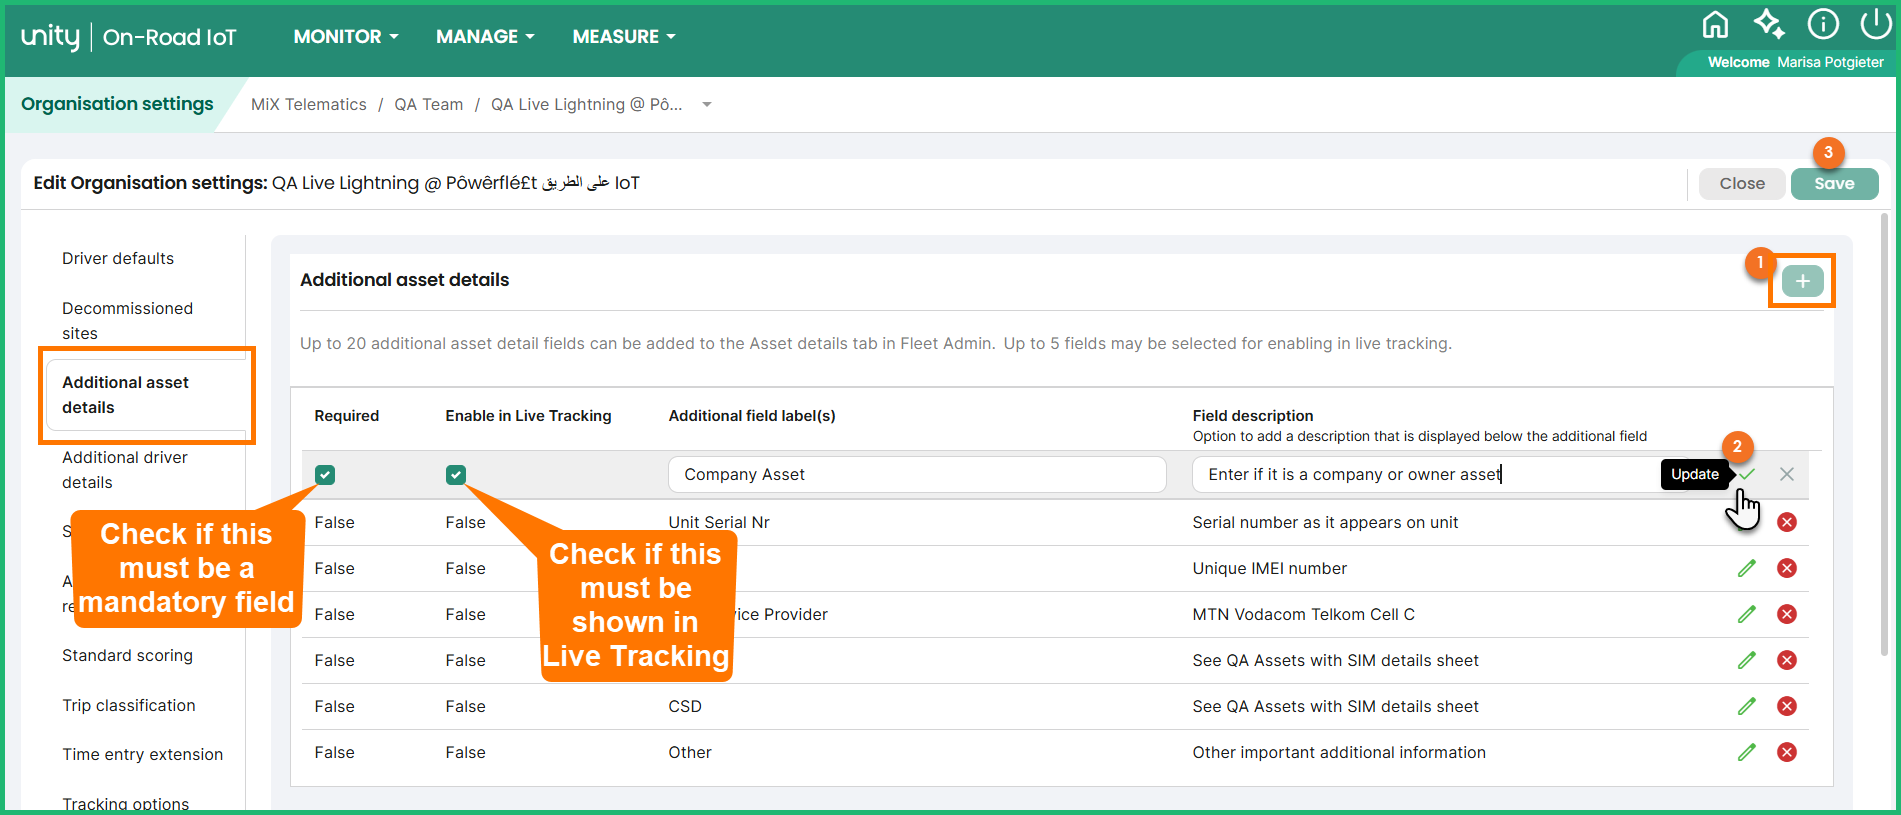1901x815 pixels.
Task: Click the Required column header
Action: (x=346, y=415)
